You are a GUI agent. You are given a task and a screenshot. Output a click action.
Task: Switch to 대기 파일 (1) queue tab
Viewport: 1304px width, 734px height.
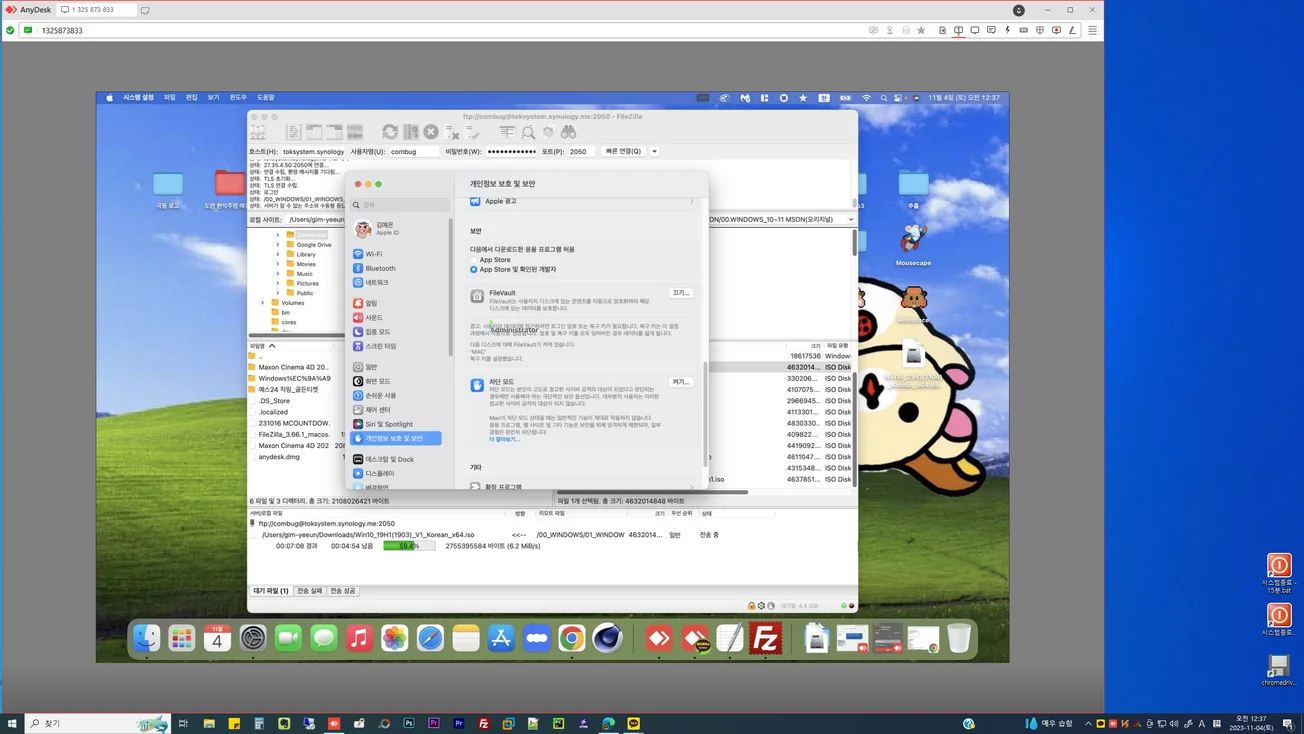(270, 591)
